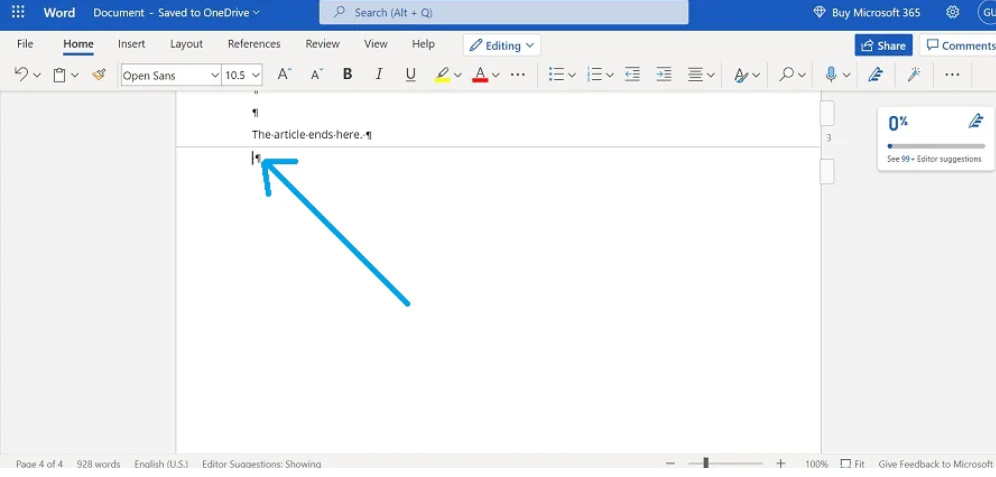The width and height of the screenshot is (996, 477).
Task: Click the Undo icon
Action: (x=21, y=74)
